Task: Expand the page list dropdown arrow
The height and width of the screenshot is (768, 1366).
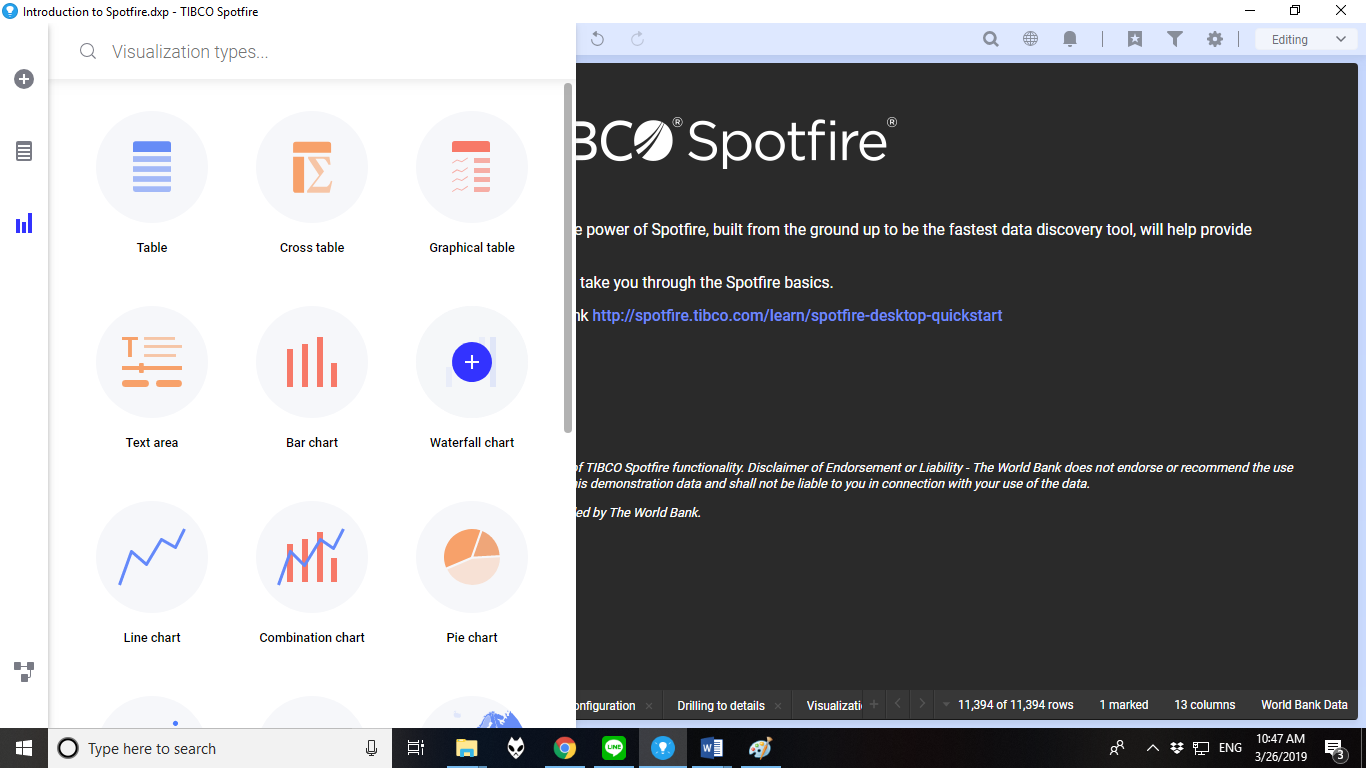Action: (x=946, y=704)
